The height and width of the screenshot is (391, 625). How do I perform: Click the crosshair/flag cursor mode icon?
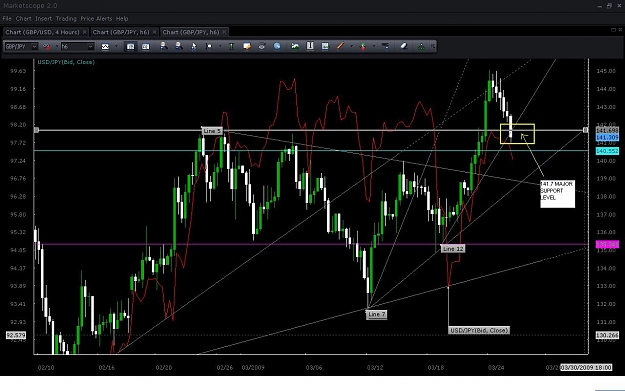point(209,46)
